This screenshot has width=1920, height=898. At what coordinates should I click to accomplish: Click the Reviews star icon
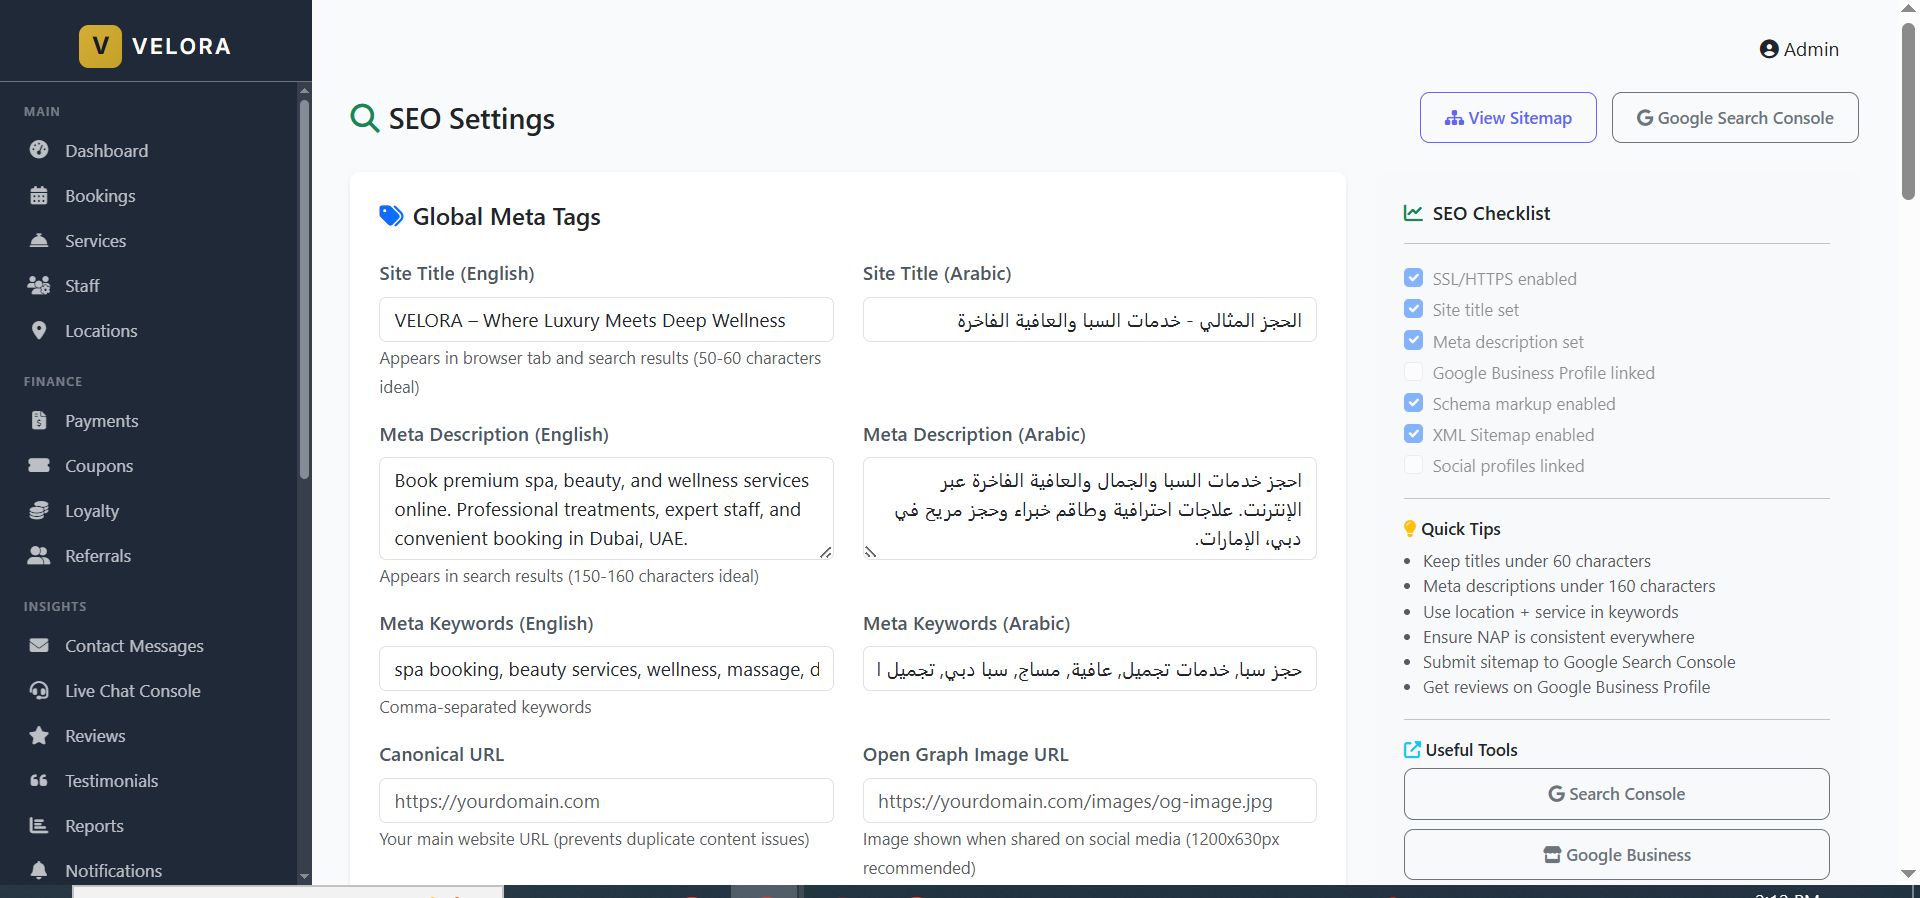coord(39,736)
